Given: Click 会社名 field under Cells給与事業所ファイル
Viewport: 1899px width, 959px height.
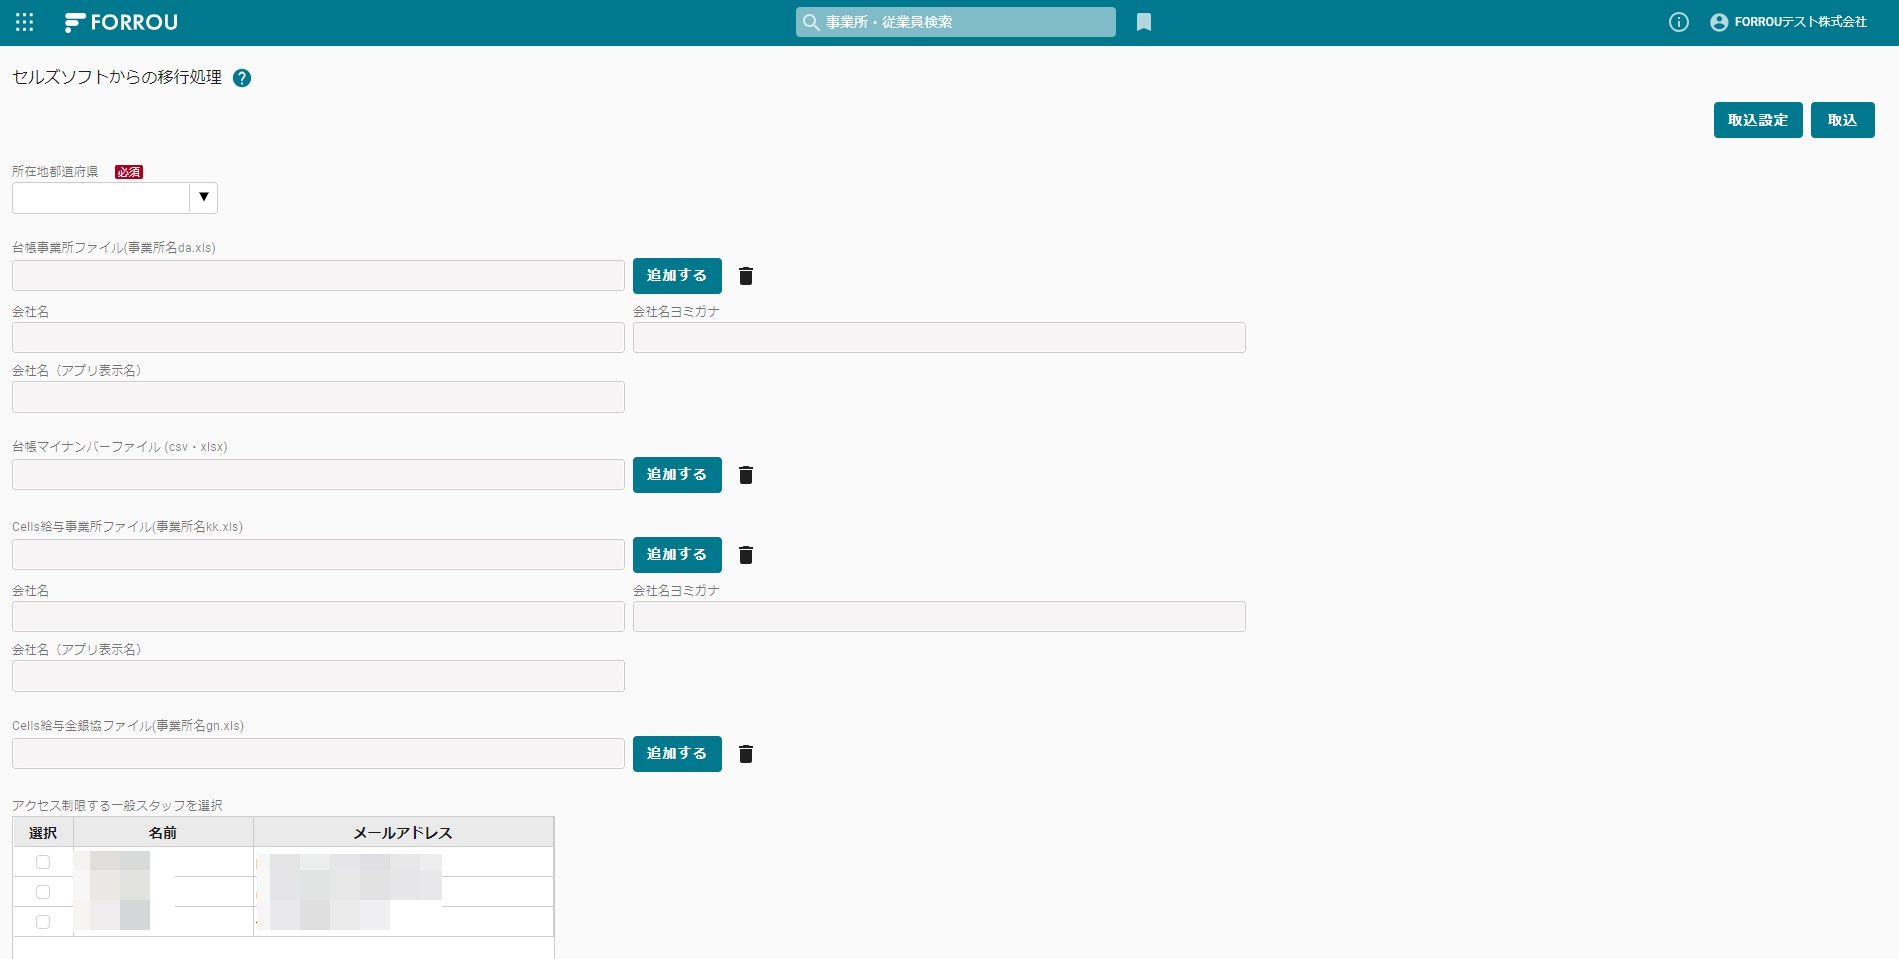Looking at the screenshot, I should point(318,617).
